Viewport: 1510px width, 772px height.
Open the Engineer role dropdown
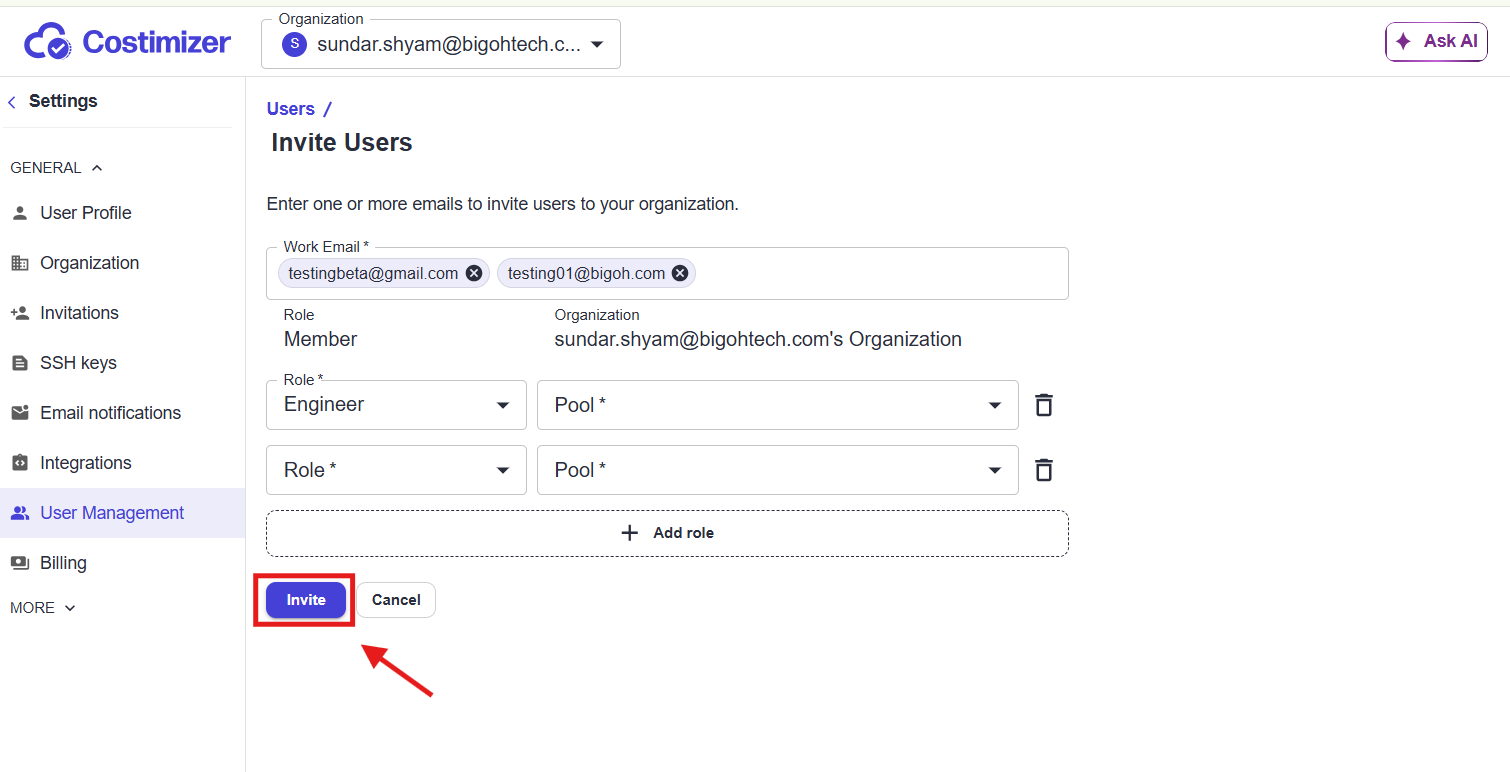point(396,405)
